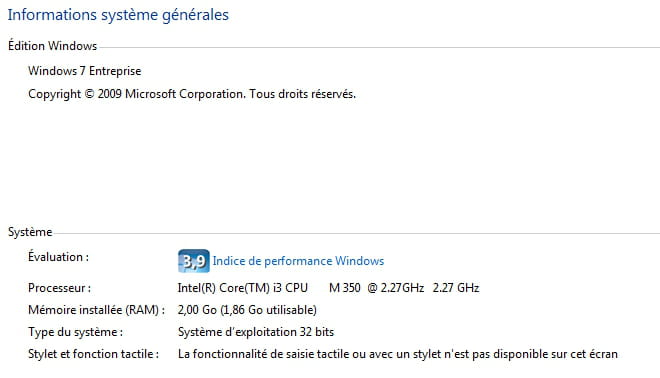The height and width of the screenshot is (378, 660).
Task: Click the M 350 processor model text
Action: [345, 288]
